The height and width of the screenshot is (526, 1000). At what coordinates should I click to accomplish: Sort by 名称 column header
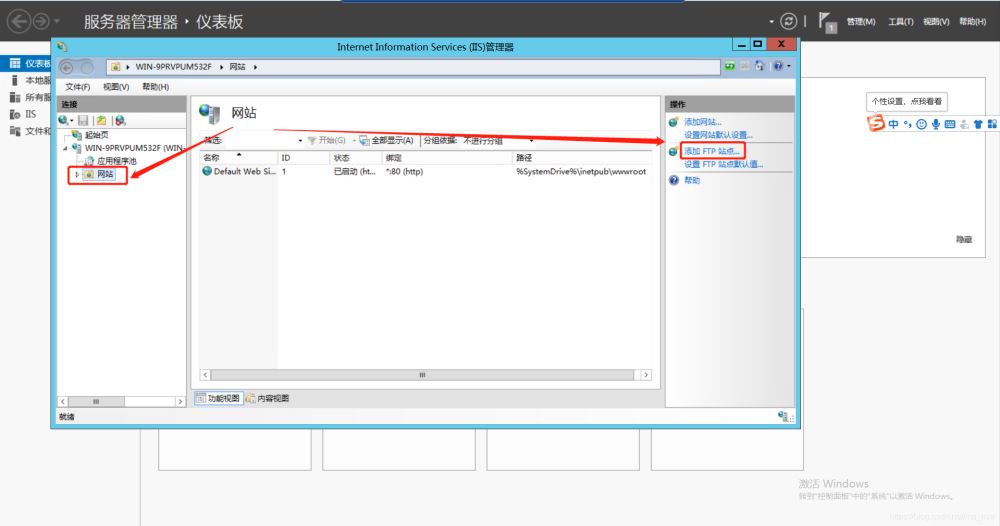click(239, 157)
